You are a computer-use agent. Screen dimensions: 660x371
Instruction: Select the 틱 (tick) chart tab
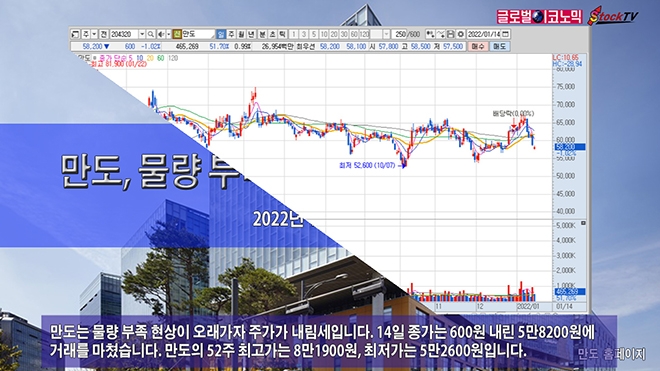point(282,34)
